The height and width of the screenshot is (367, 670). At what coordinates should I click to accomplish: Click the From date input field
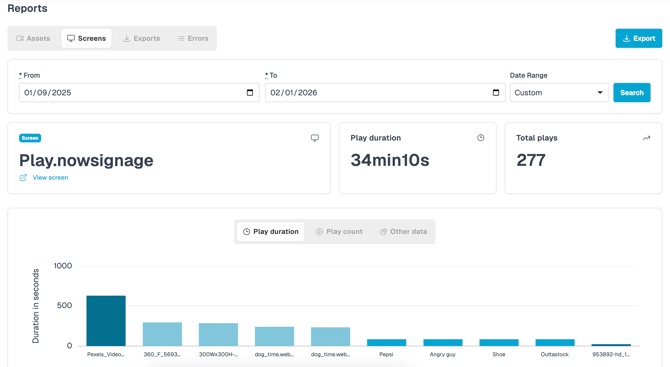(139, 93)
